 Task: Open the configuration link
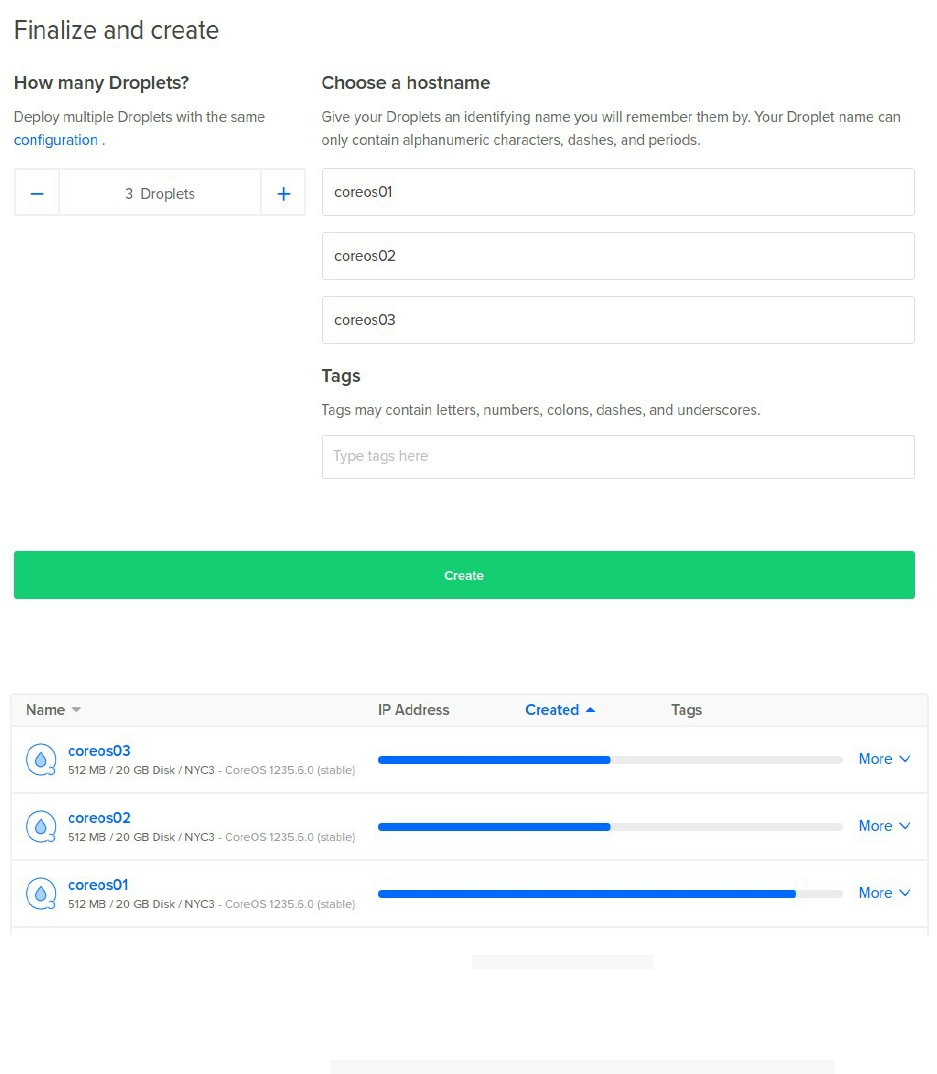pos(55,140)
